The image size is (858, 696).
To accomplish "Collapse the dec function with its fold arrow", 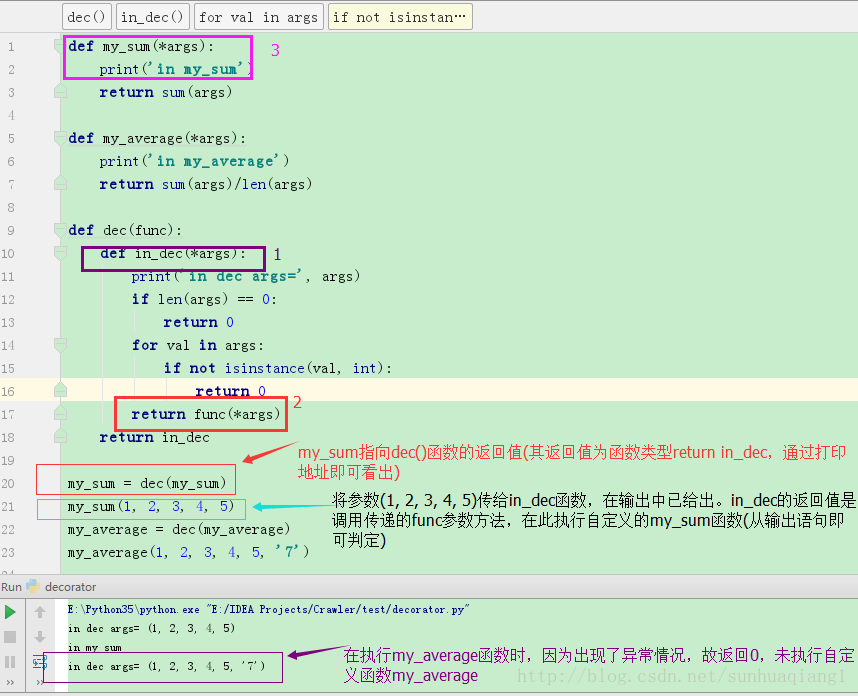I will [60, 228].
